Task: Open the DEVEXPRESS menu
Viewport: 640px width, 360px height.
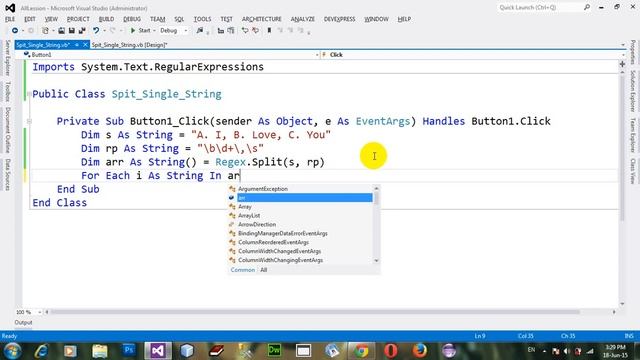Action: click(340, 19)
